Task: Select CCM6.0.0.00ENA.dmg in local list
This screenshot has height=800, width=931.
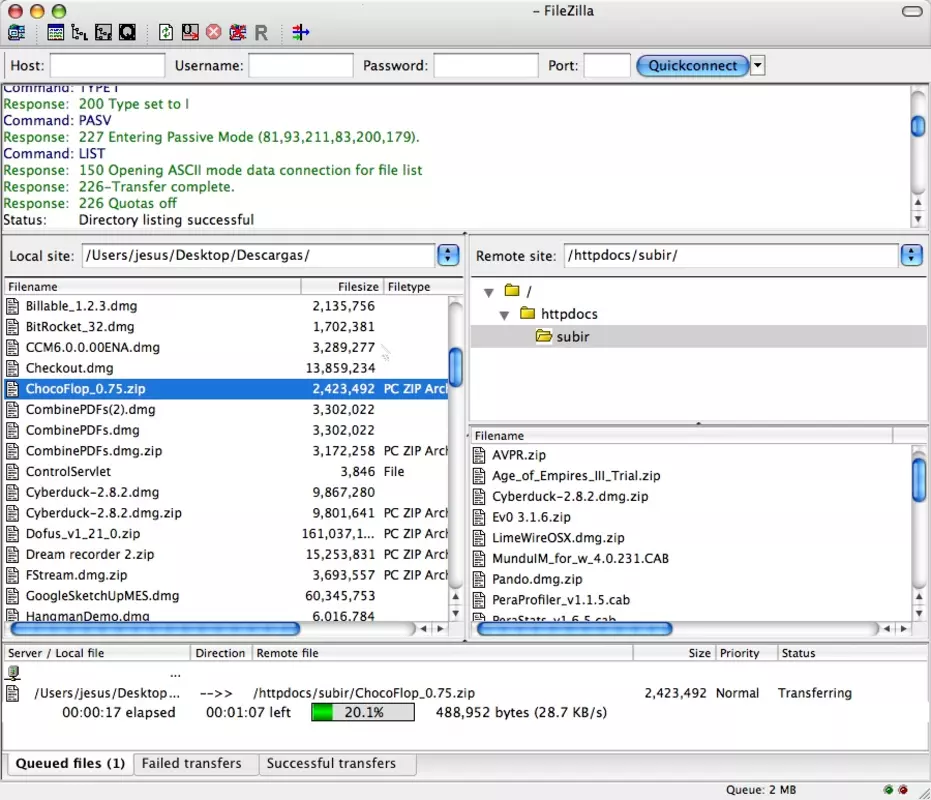Action: 226,347
